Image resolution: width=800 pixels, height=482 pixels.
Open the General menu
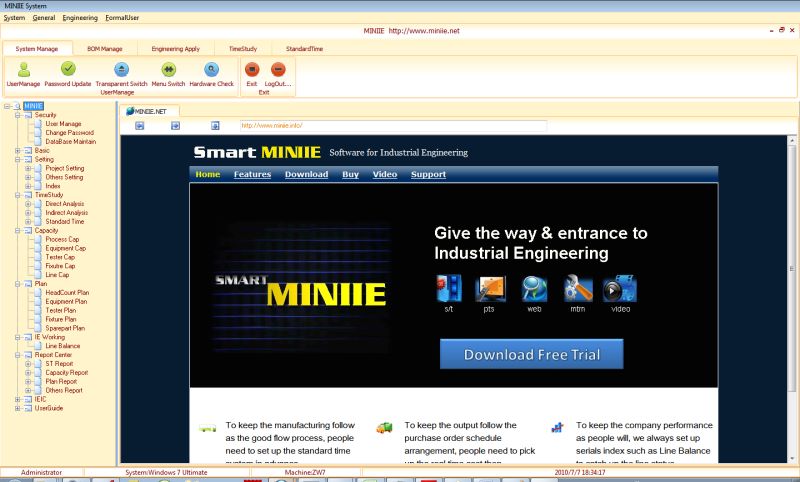[x=44, y=17]
